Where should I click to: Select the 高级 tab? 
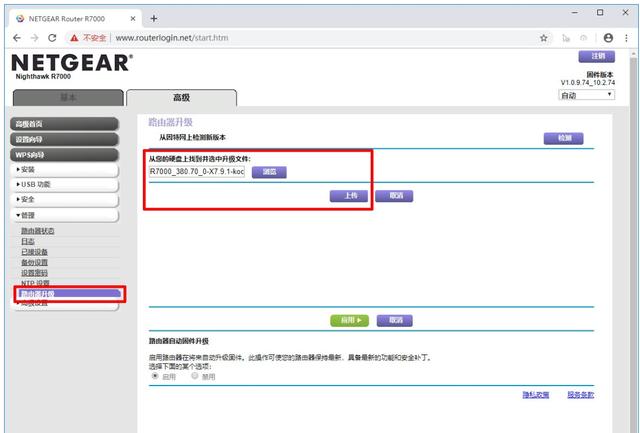[x=181, y=98]
